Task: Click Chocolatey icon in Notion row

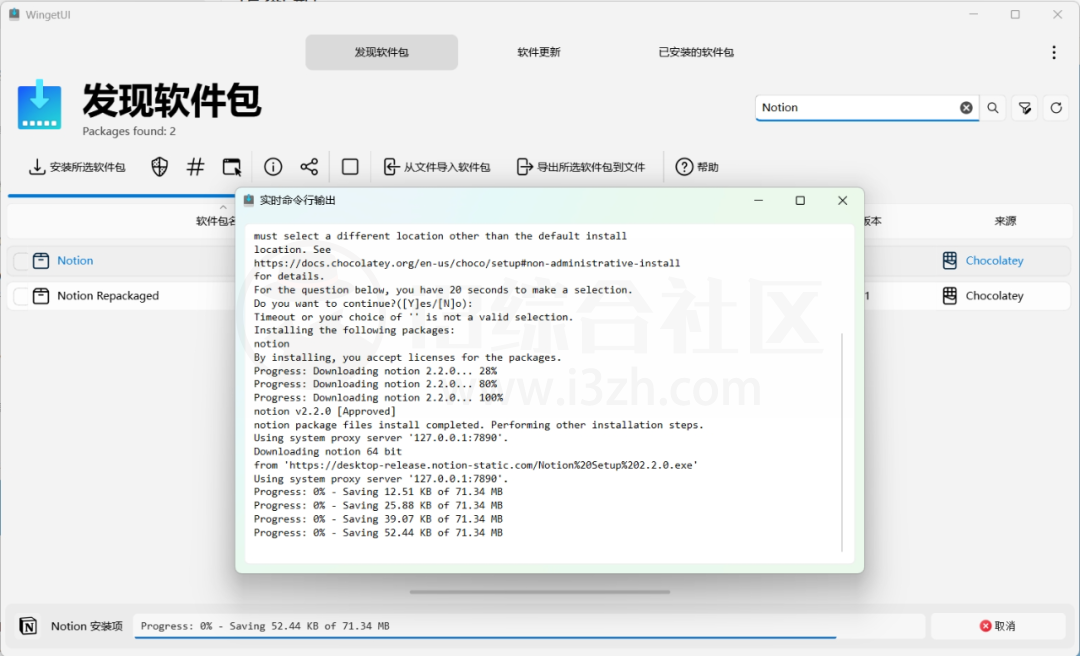Action: 949,260
